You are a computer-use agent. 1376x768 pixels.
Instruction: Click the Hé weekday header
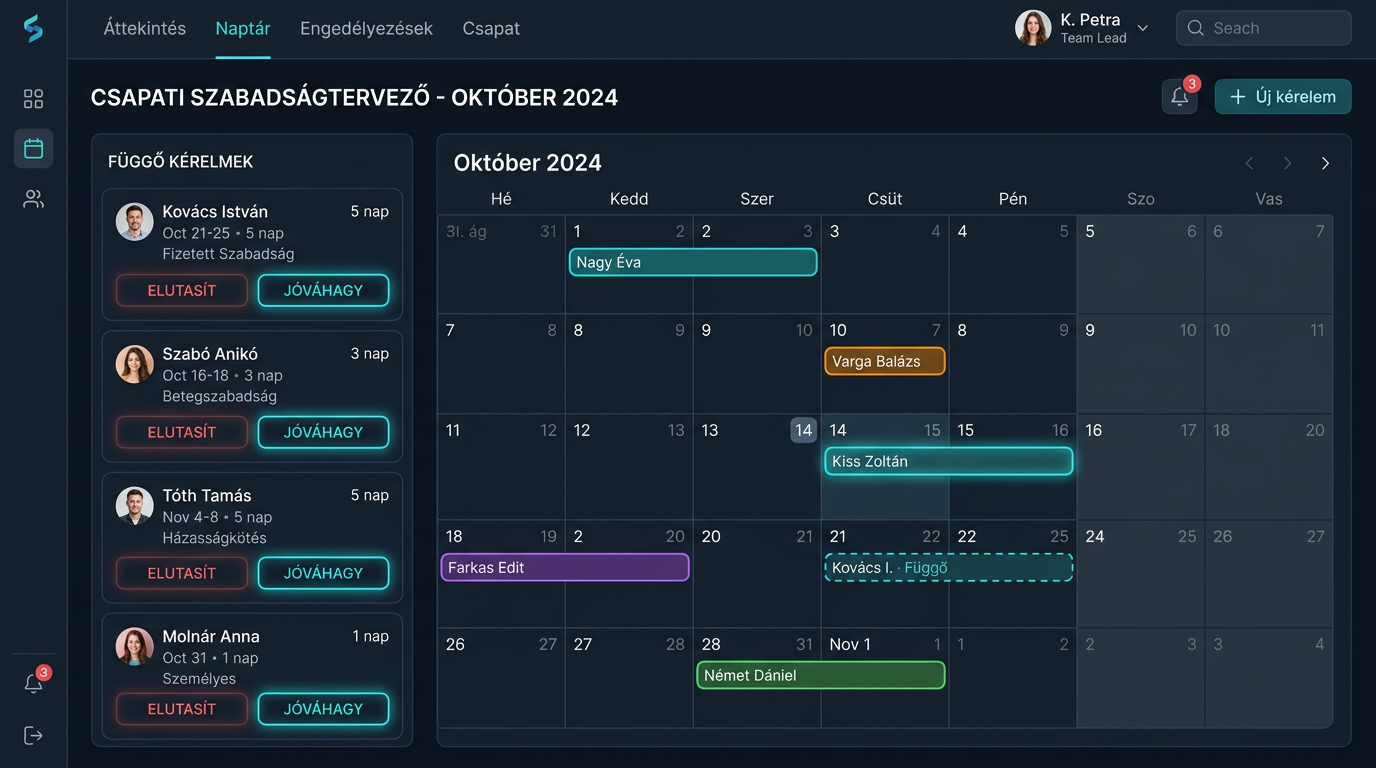[x=501, y=199]
